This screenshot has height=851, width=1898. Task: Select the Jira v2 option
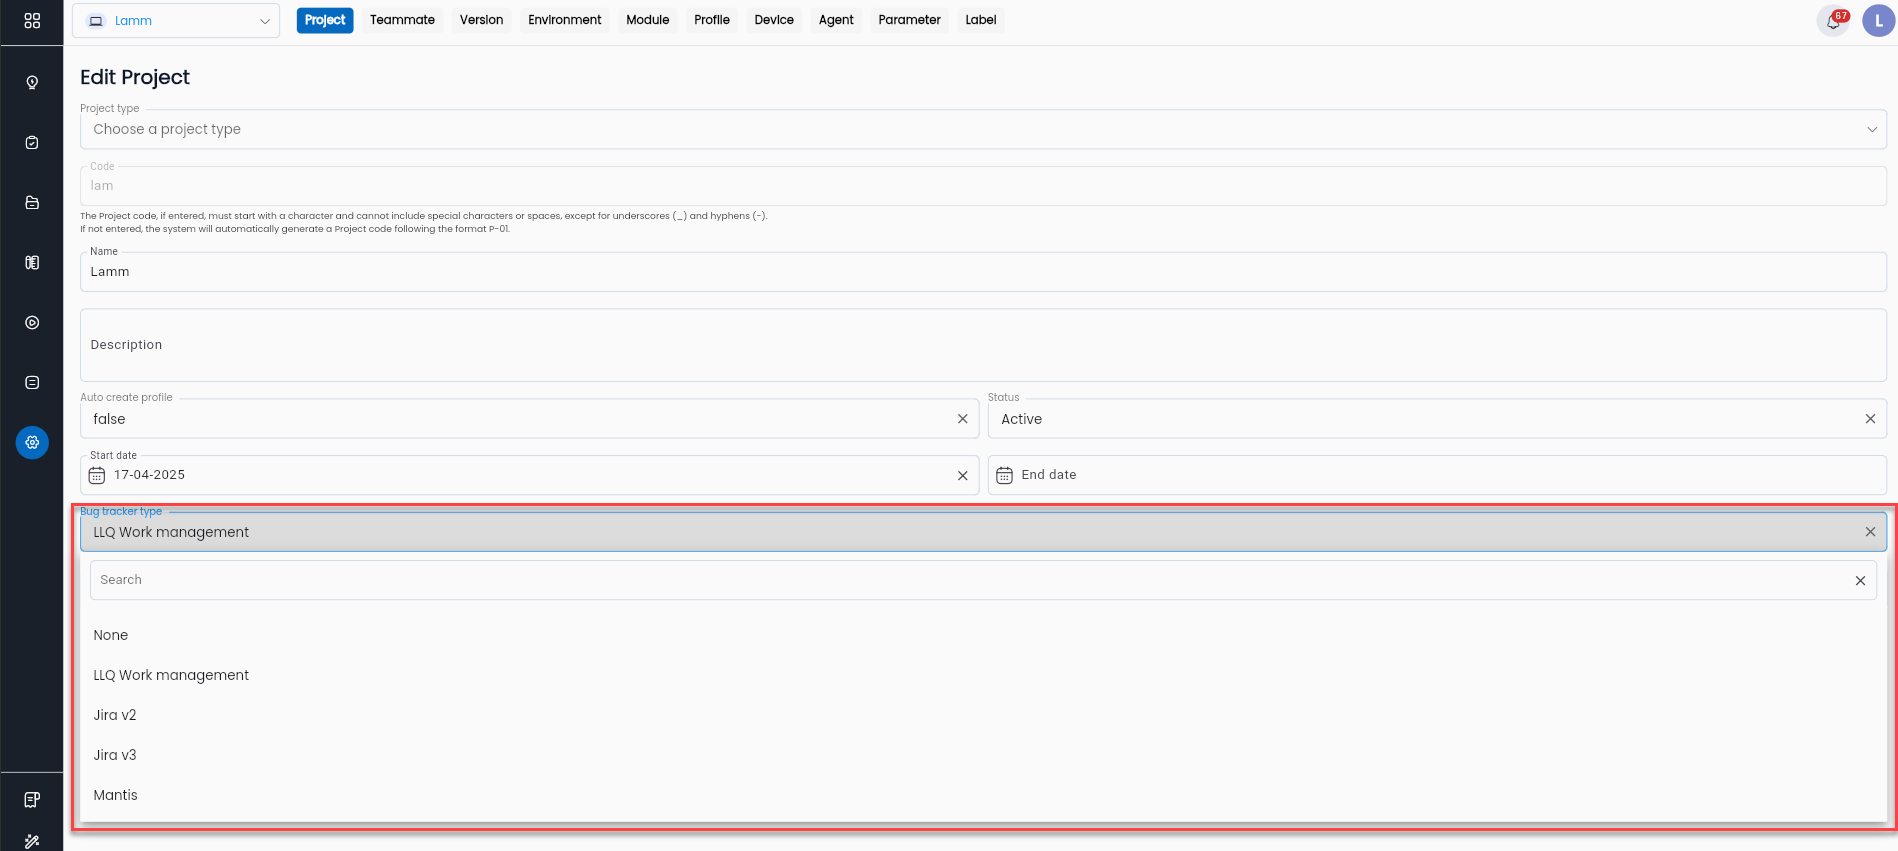[x=983, y=715]
